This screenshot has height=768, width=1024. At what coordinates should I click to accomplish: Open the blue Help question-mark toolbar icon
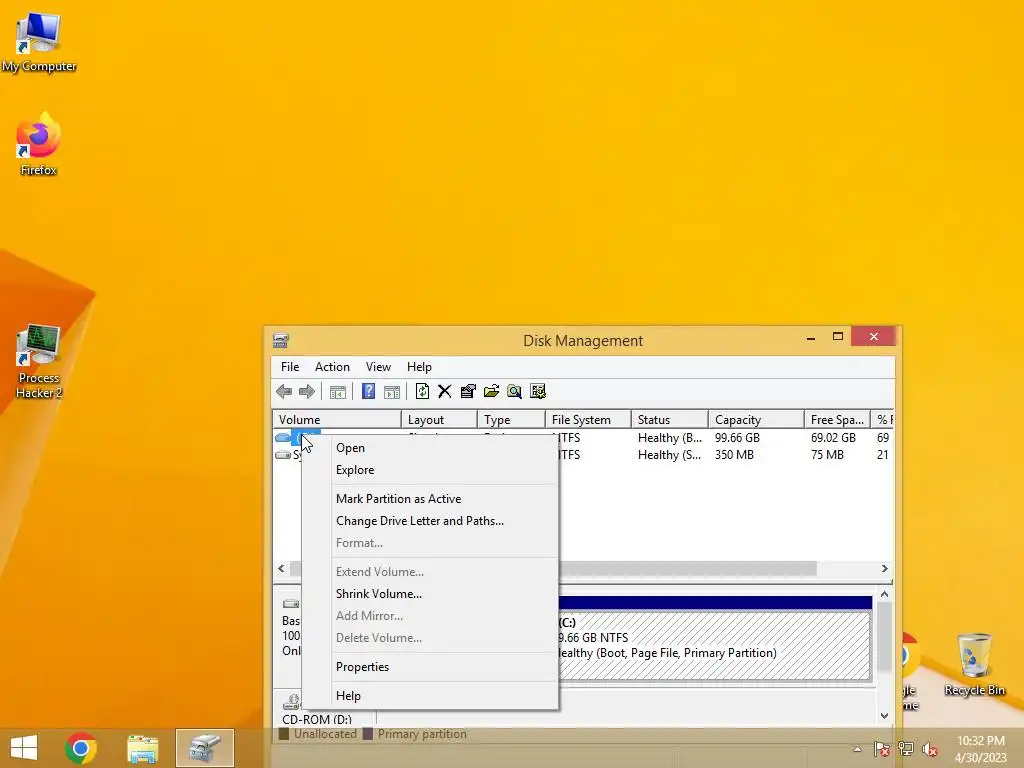[x=368, y=391]
